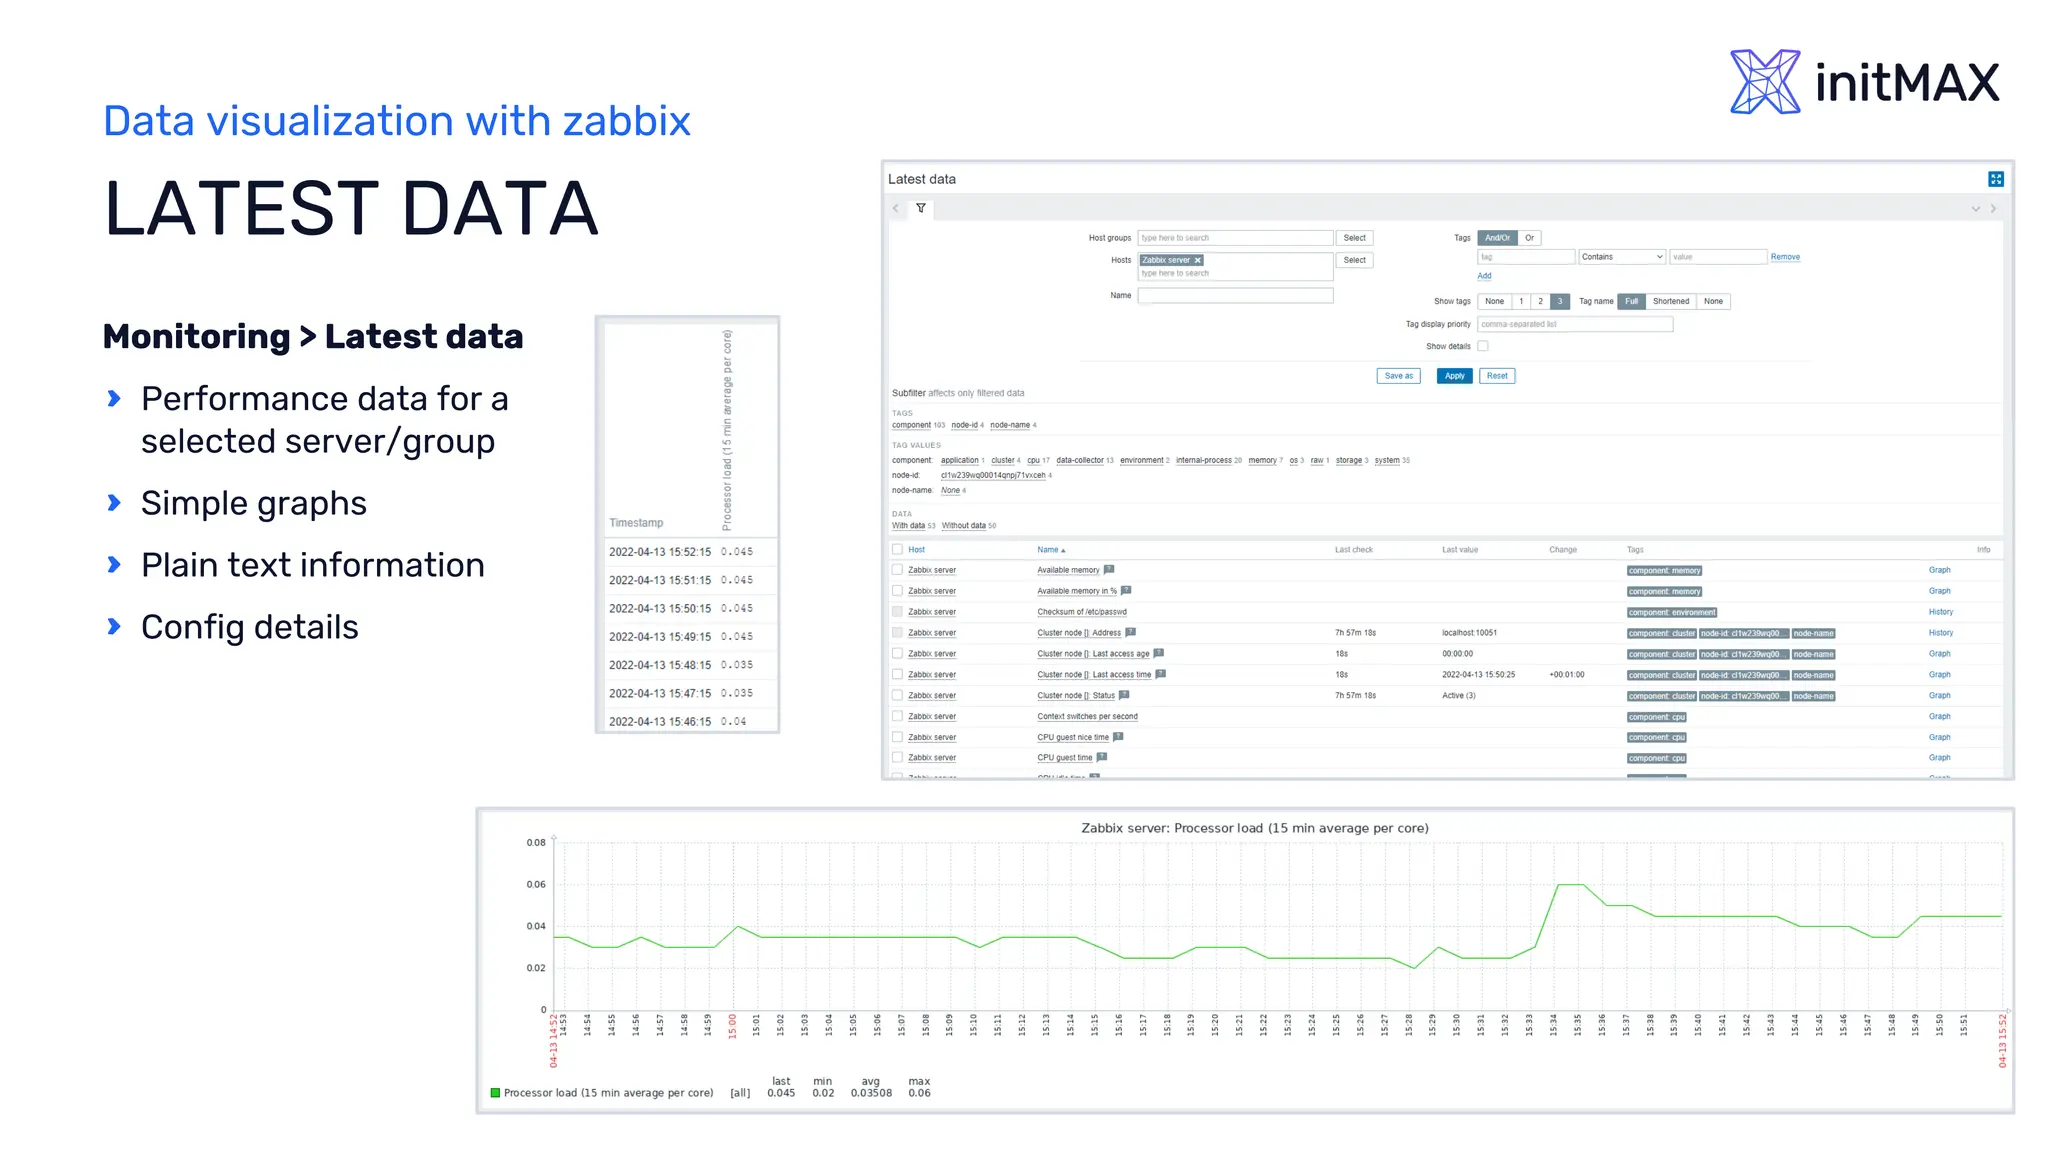Image resolution: width=2048 pixels, height=1152 pixels.
Task: Click the initMAX logo
Action: [x=1865, y=81]
